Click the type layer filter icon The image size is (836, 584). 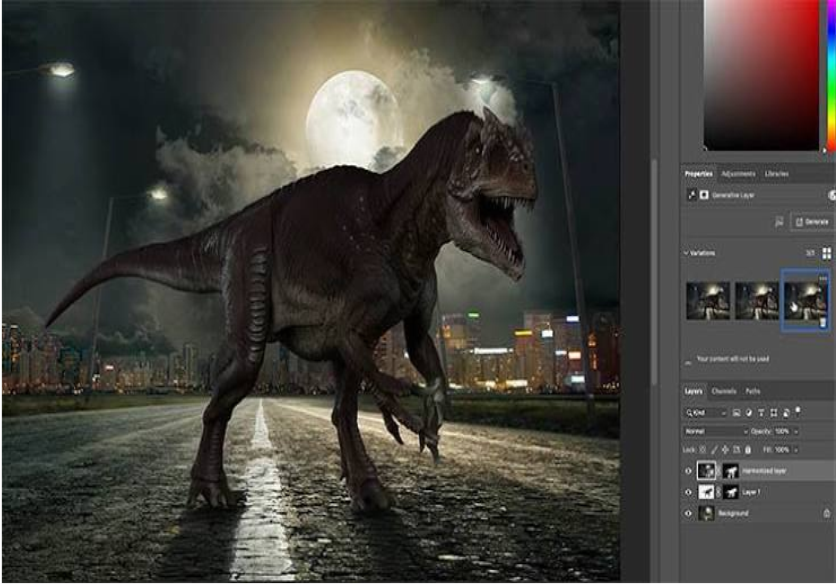pos(761,412)
